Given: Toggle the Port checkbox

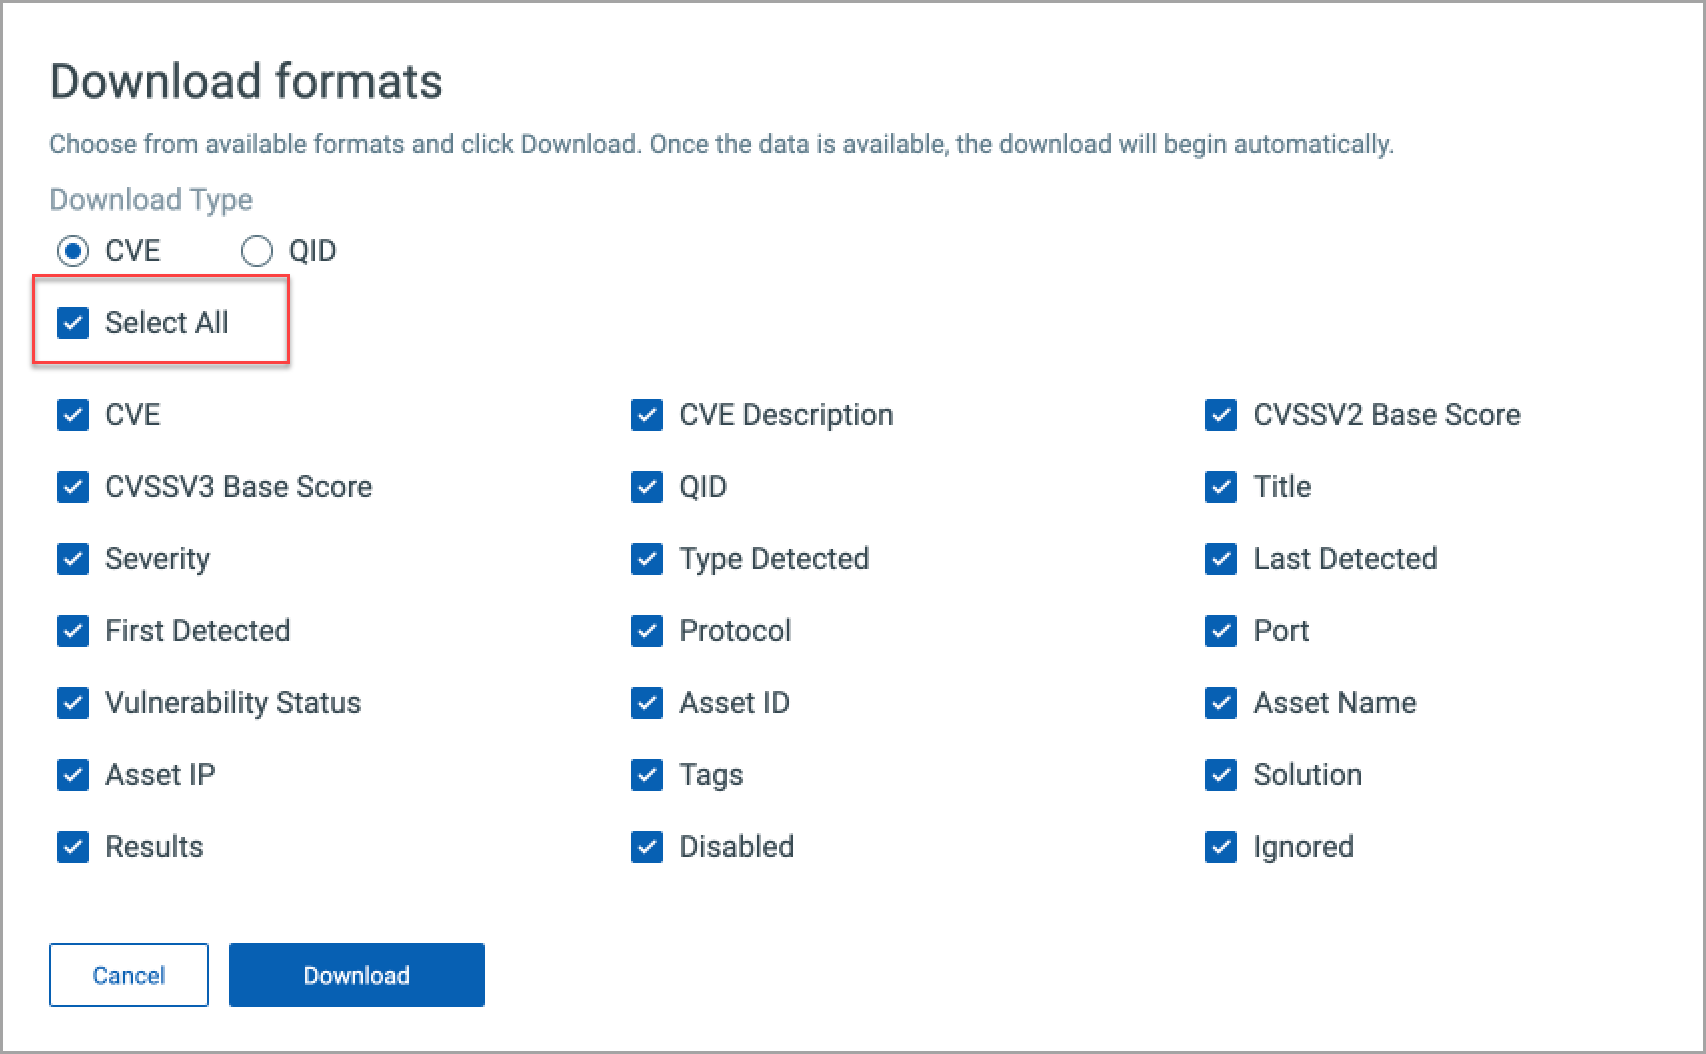Looking at the screenshot, I should pos(1221,631).
